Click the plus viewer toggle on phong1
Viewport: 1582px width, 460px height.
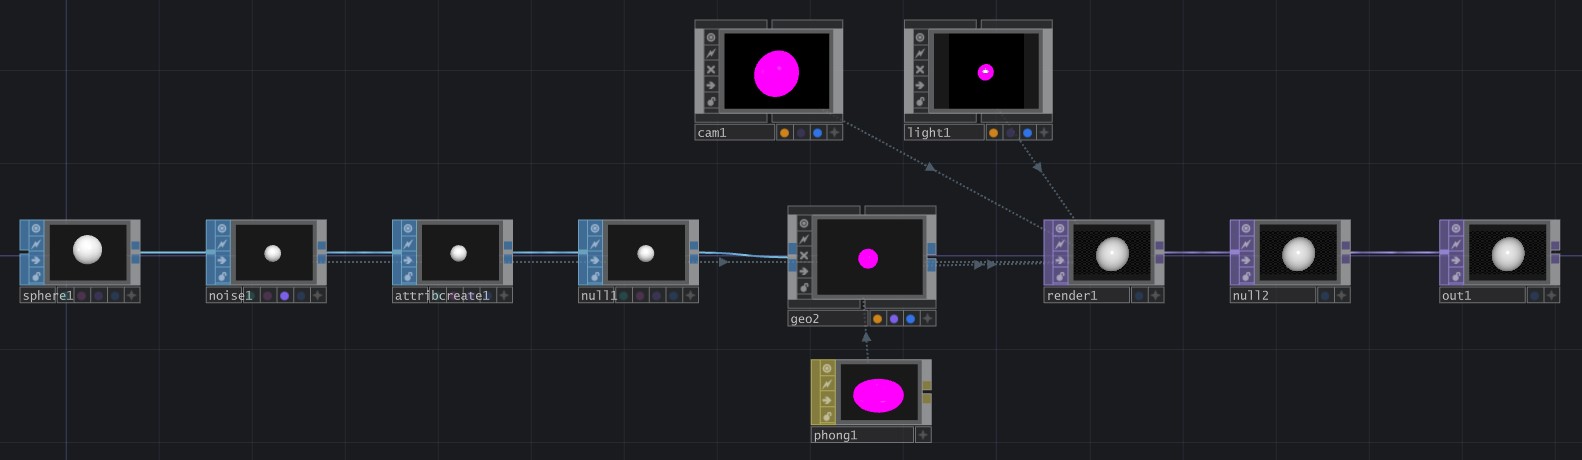(923, 435)
